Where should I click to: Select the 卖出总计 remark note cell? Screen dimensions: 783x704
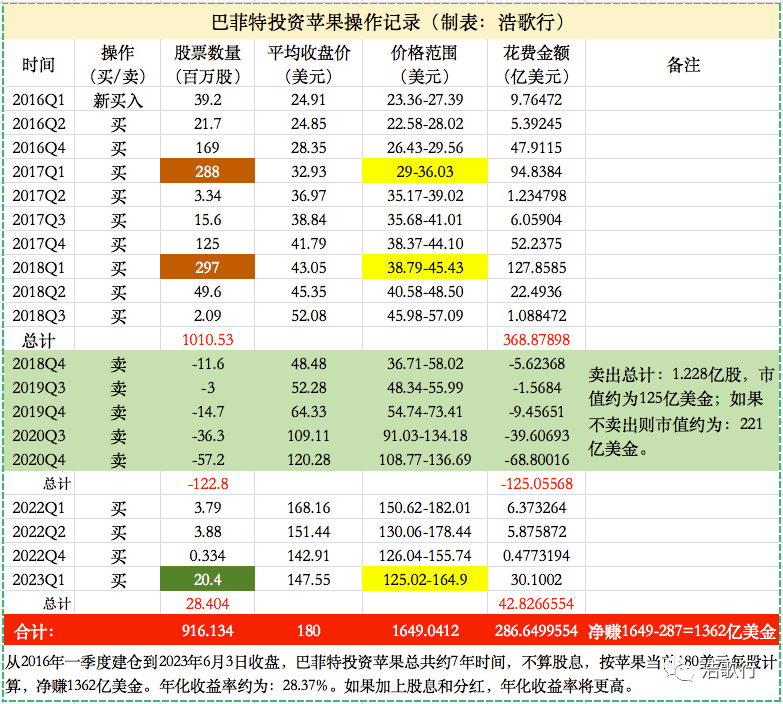point(682,411)
